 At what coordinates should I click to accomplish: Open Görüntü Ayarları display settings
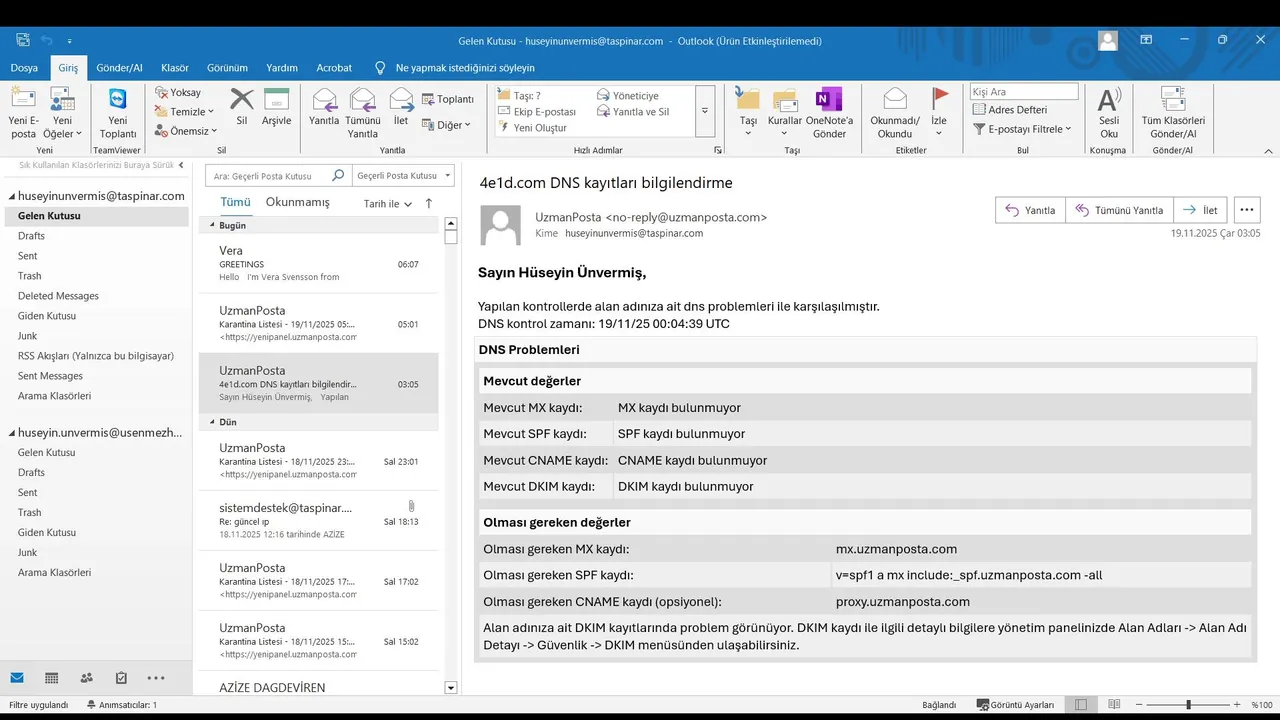pyautogui.click(x=1015, y=705)
